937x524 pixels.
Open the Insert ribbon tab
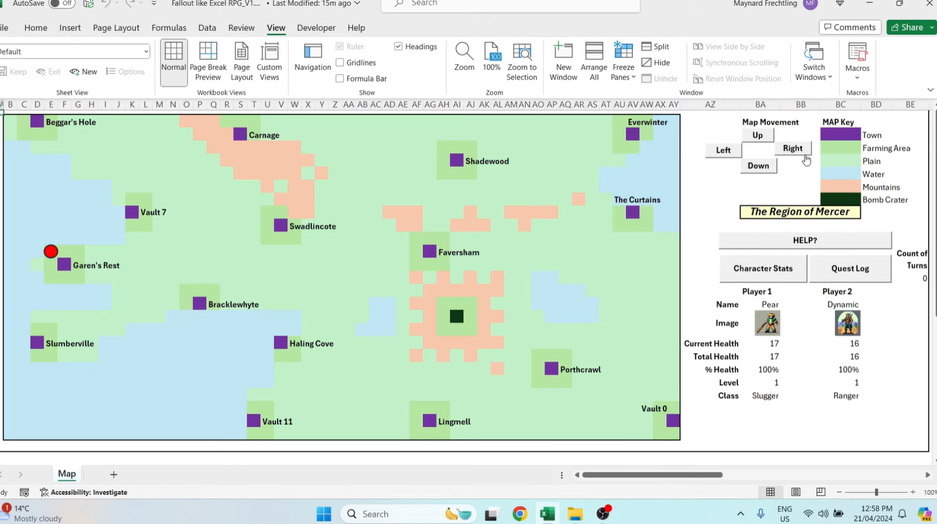70,27
